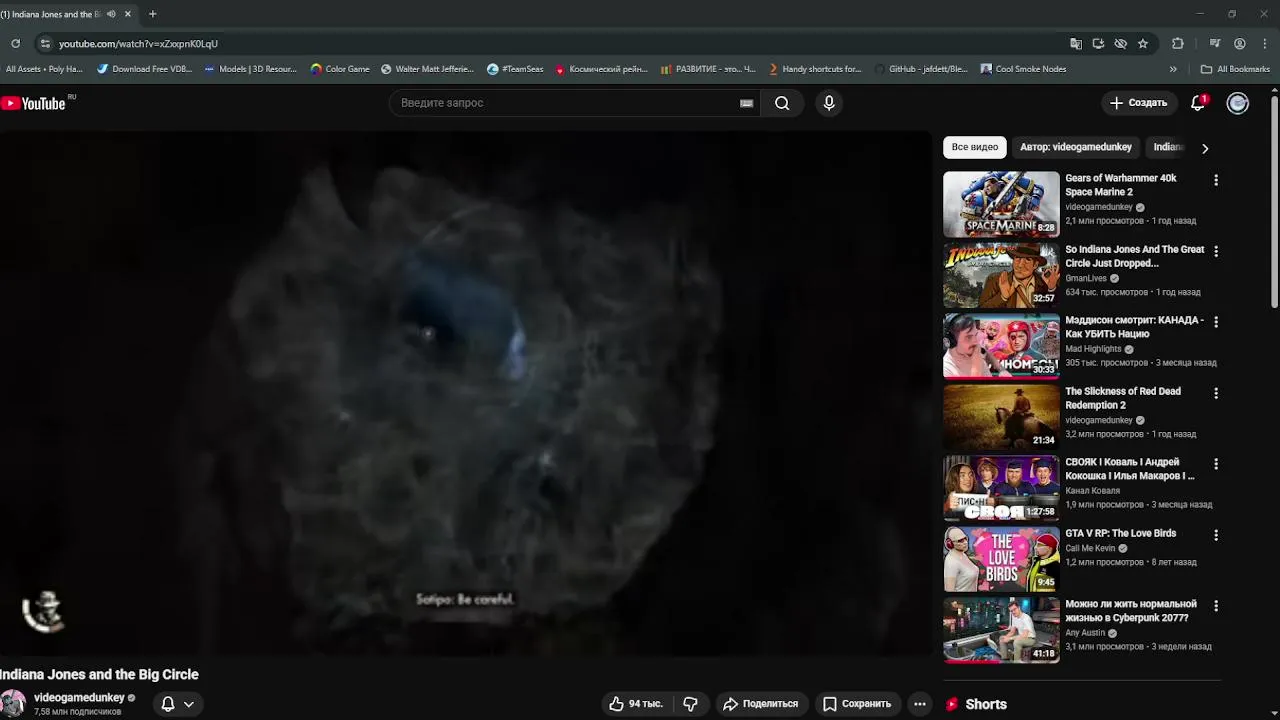This screenshot has width=1280, height=720.
Task: Start voice search with the microphone
Action: coord(828,103)
